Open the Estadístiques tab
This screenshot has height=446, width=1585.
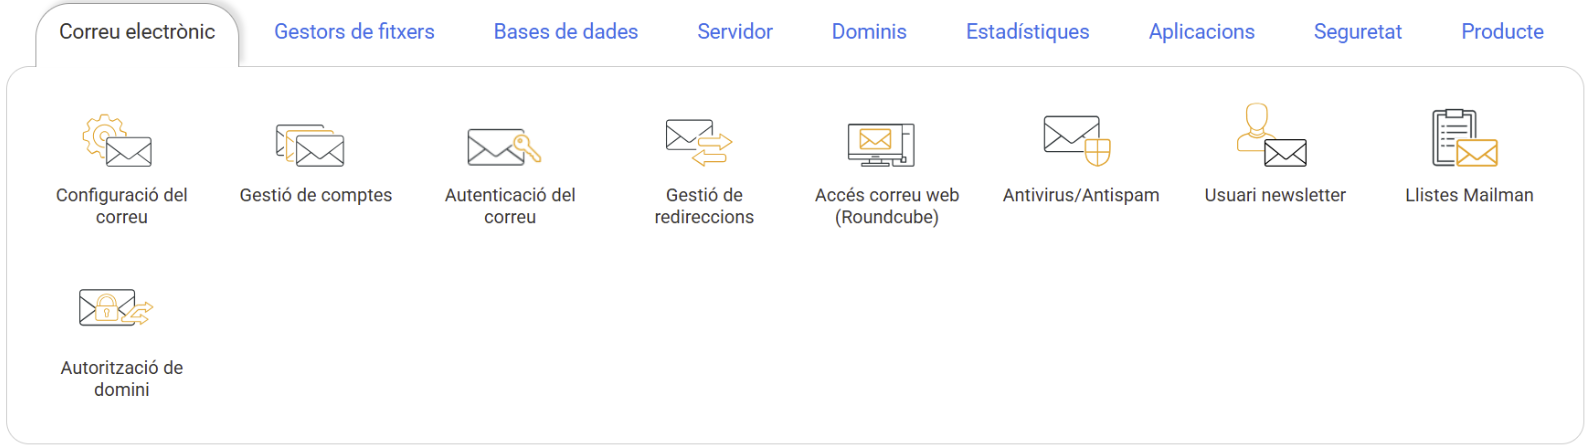pos(1028,32)
